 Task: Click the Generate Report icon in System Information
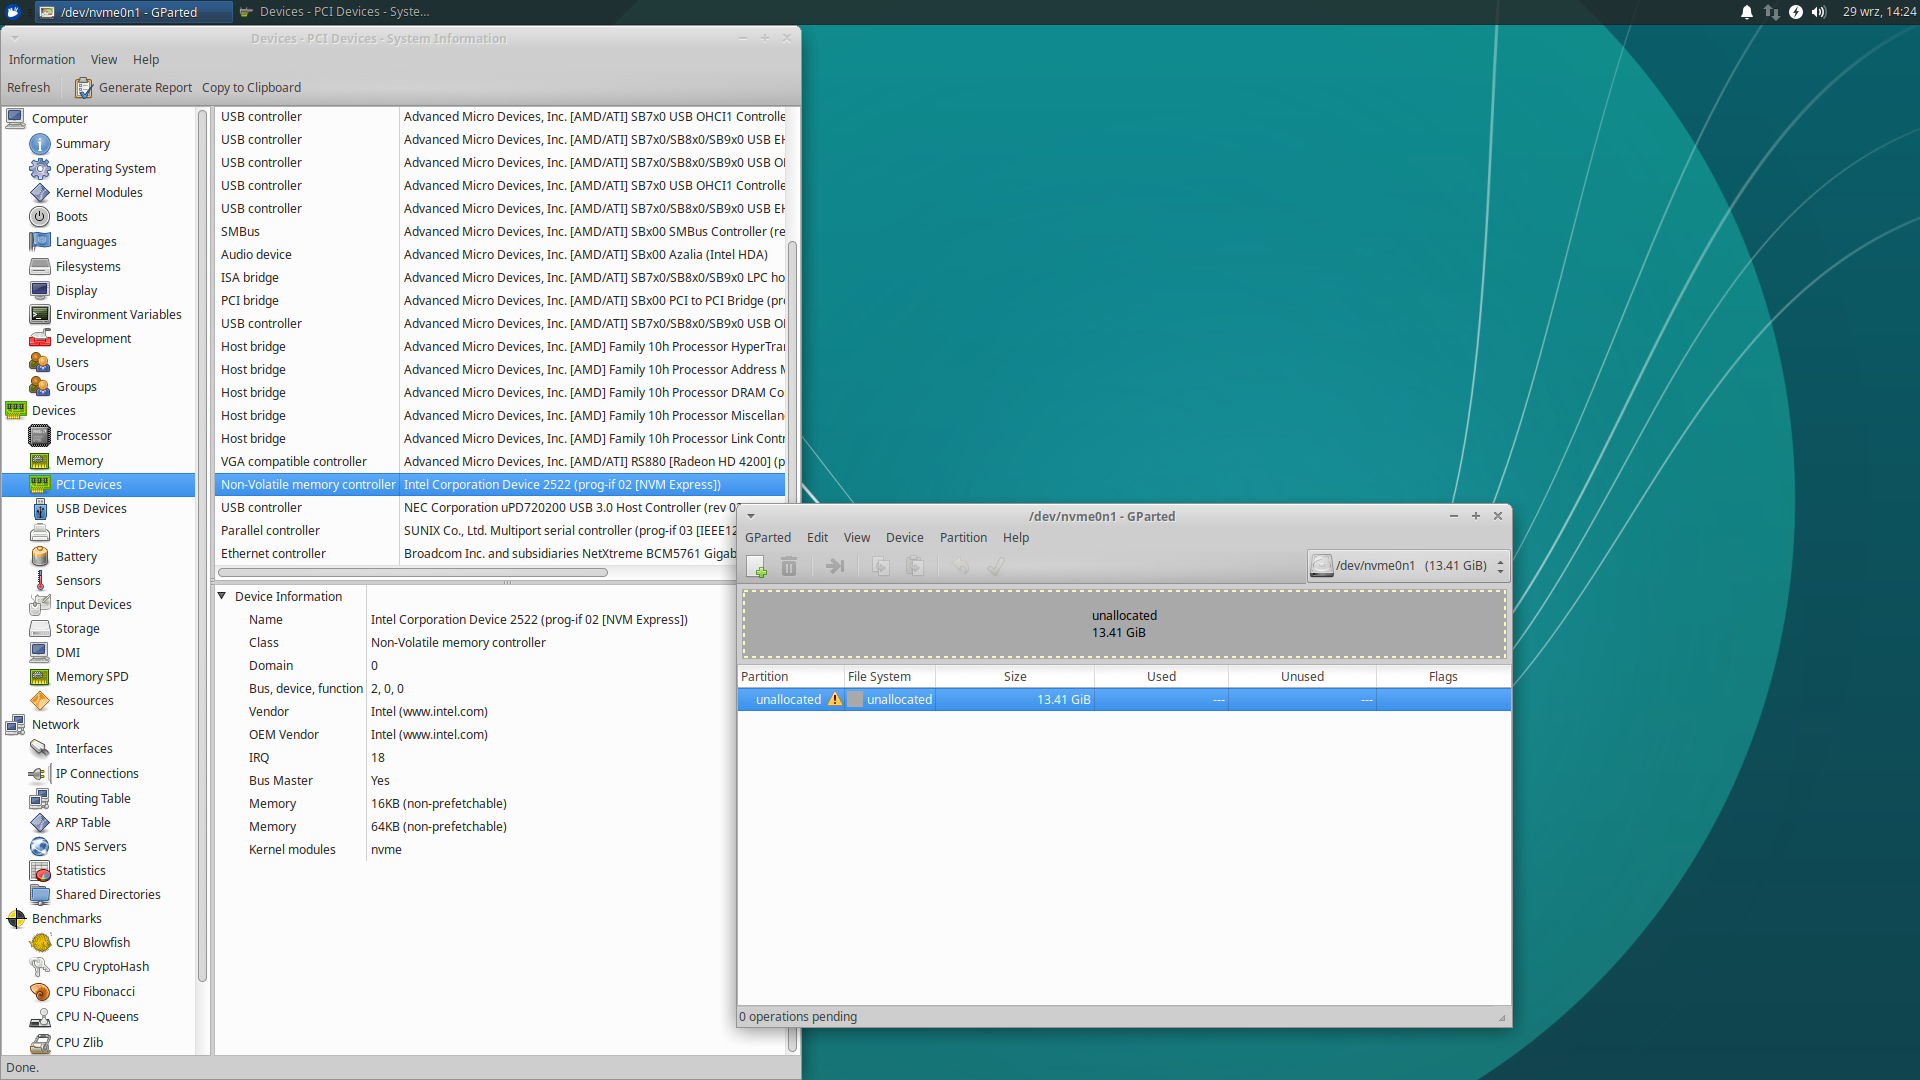[84, 88]
